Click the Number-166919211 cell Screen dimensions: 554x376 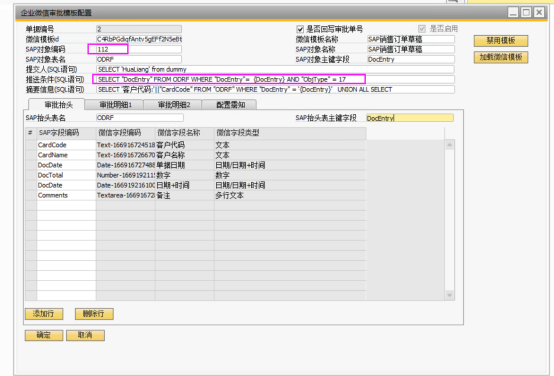125,175
